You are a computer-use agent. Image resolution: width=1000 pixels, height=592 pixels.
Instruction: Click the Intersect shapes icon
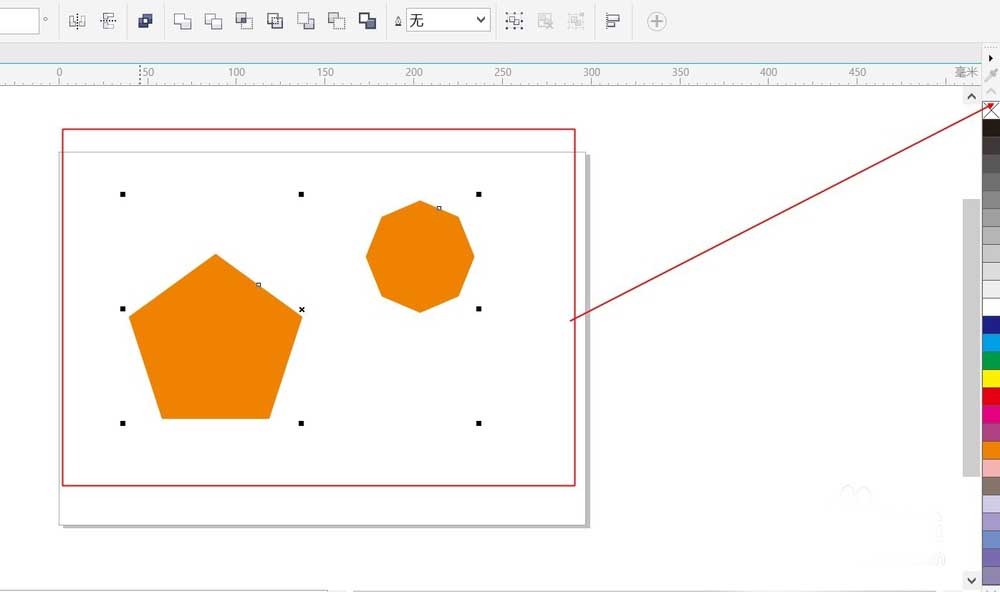point(244,21)
